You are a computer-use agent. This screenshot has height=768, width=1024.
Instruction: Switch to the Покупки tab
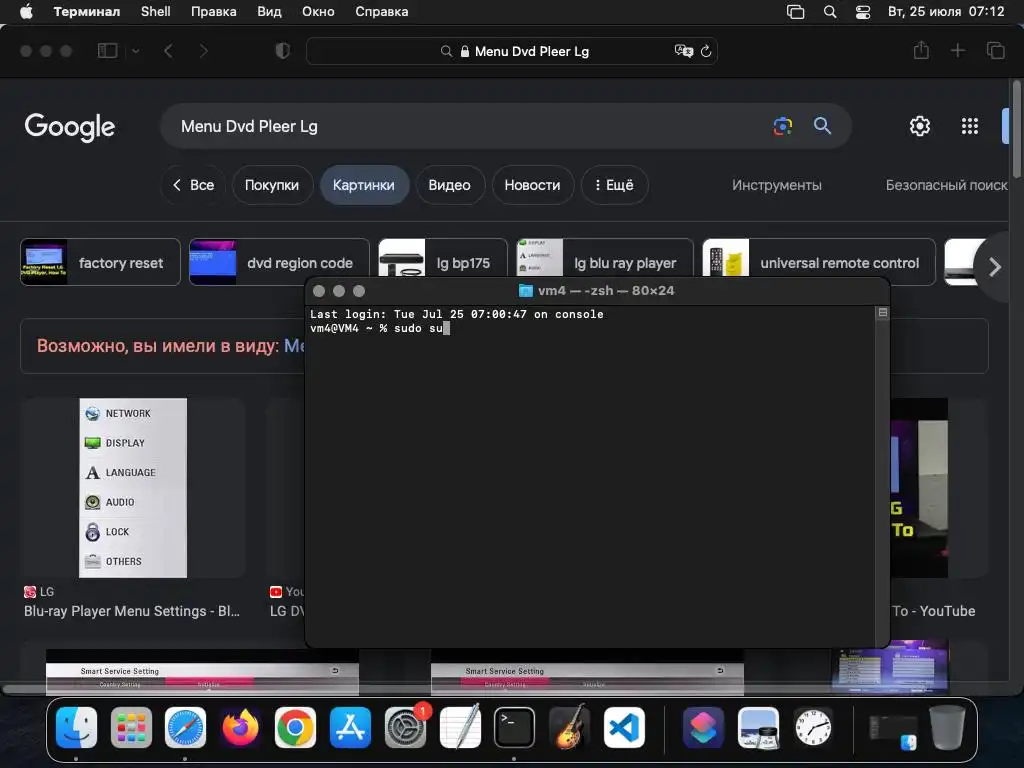(x=272, y=185)
